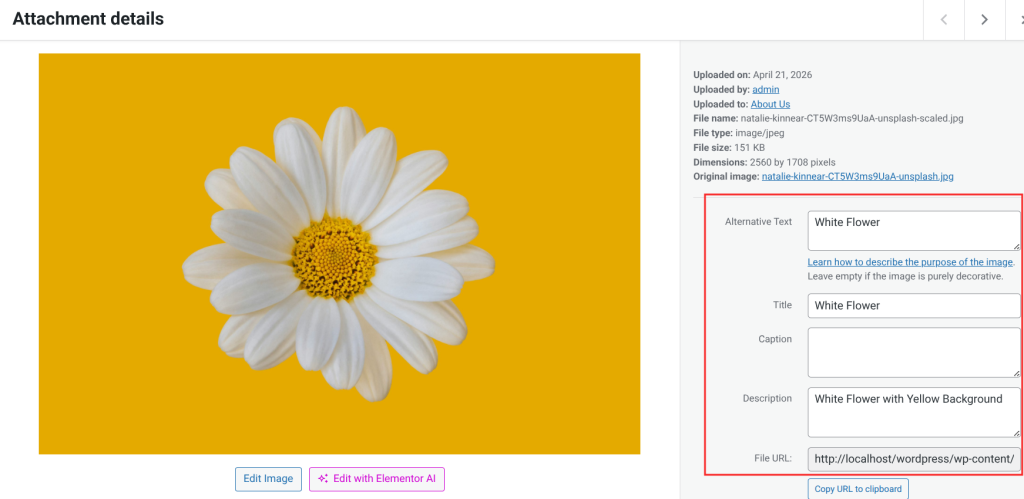Go to next attachment arrow

click(x=984, y=20)
